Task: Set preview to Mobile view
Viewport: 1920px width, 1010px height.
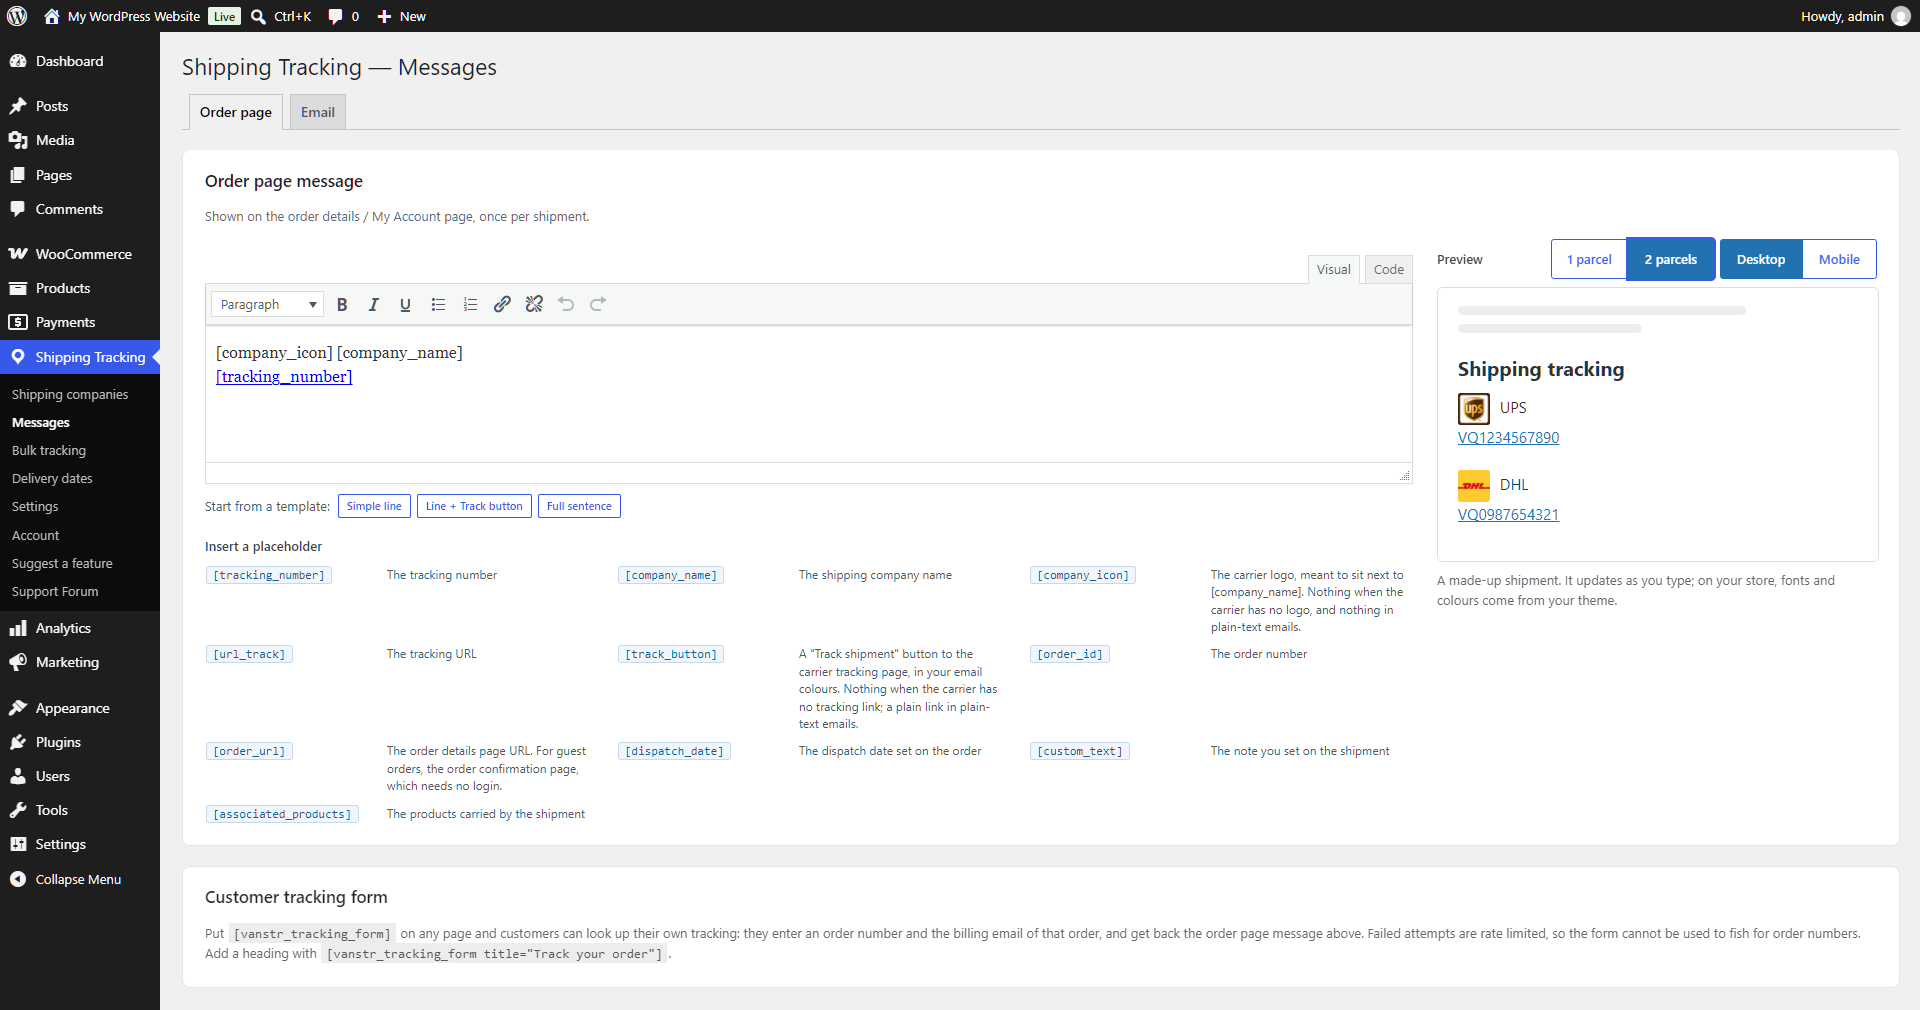Action: [x=1839, y=259]
